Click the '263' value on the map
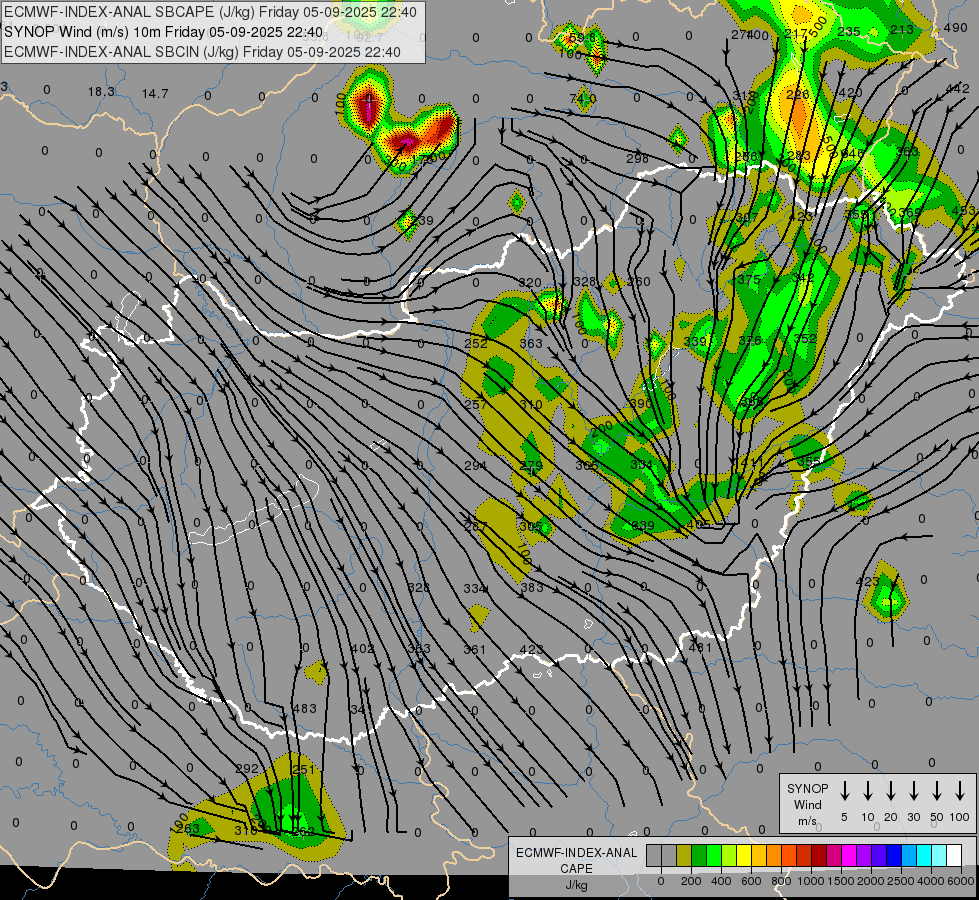 tap(187, 828)
